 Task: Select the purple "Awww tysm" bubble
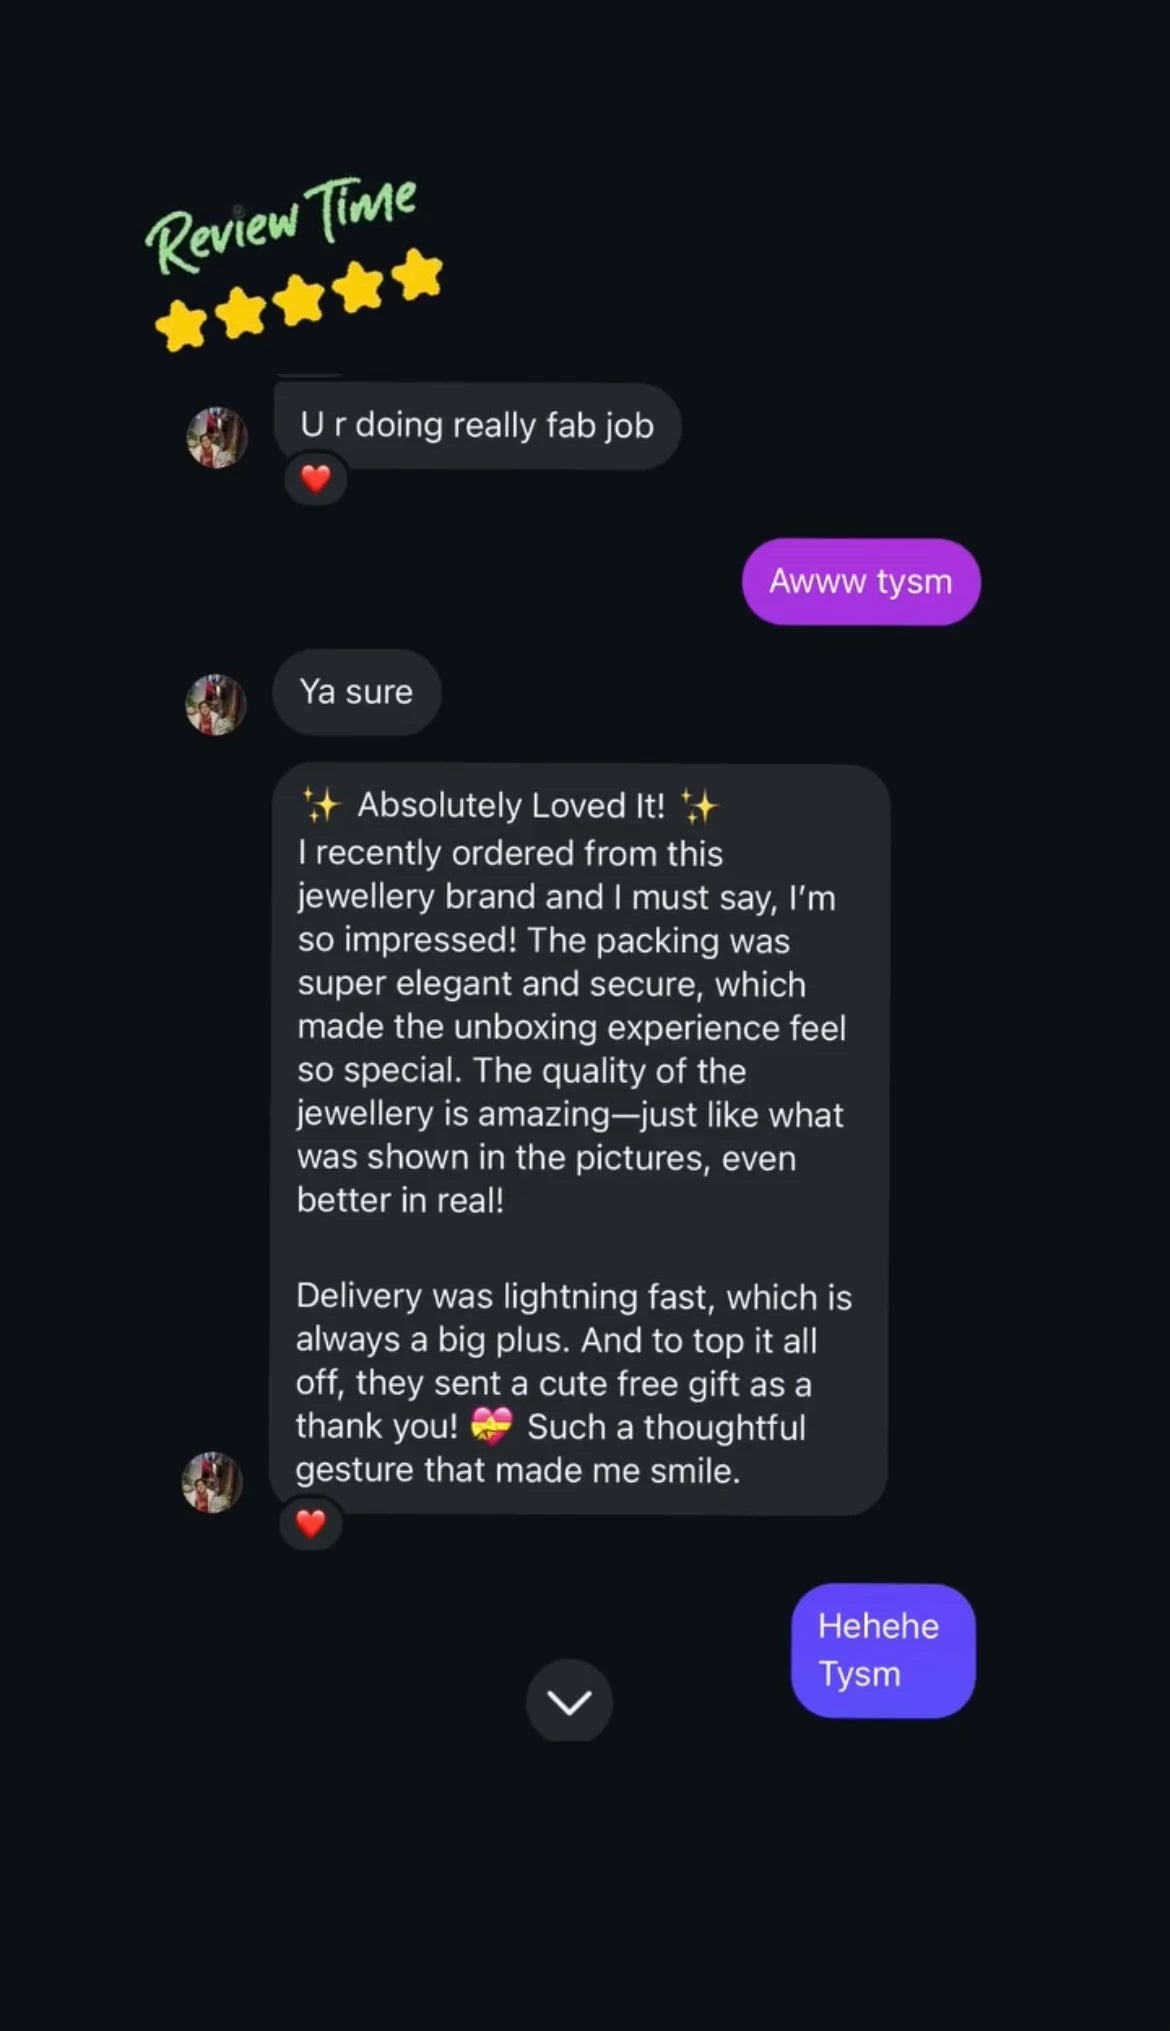860,582
